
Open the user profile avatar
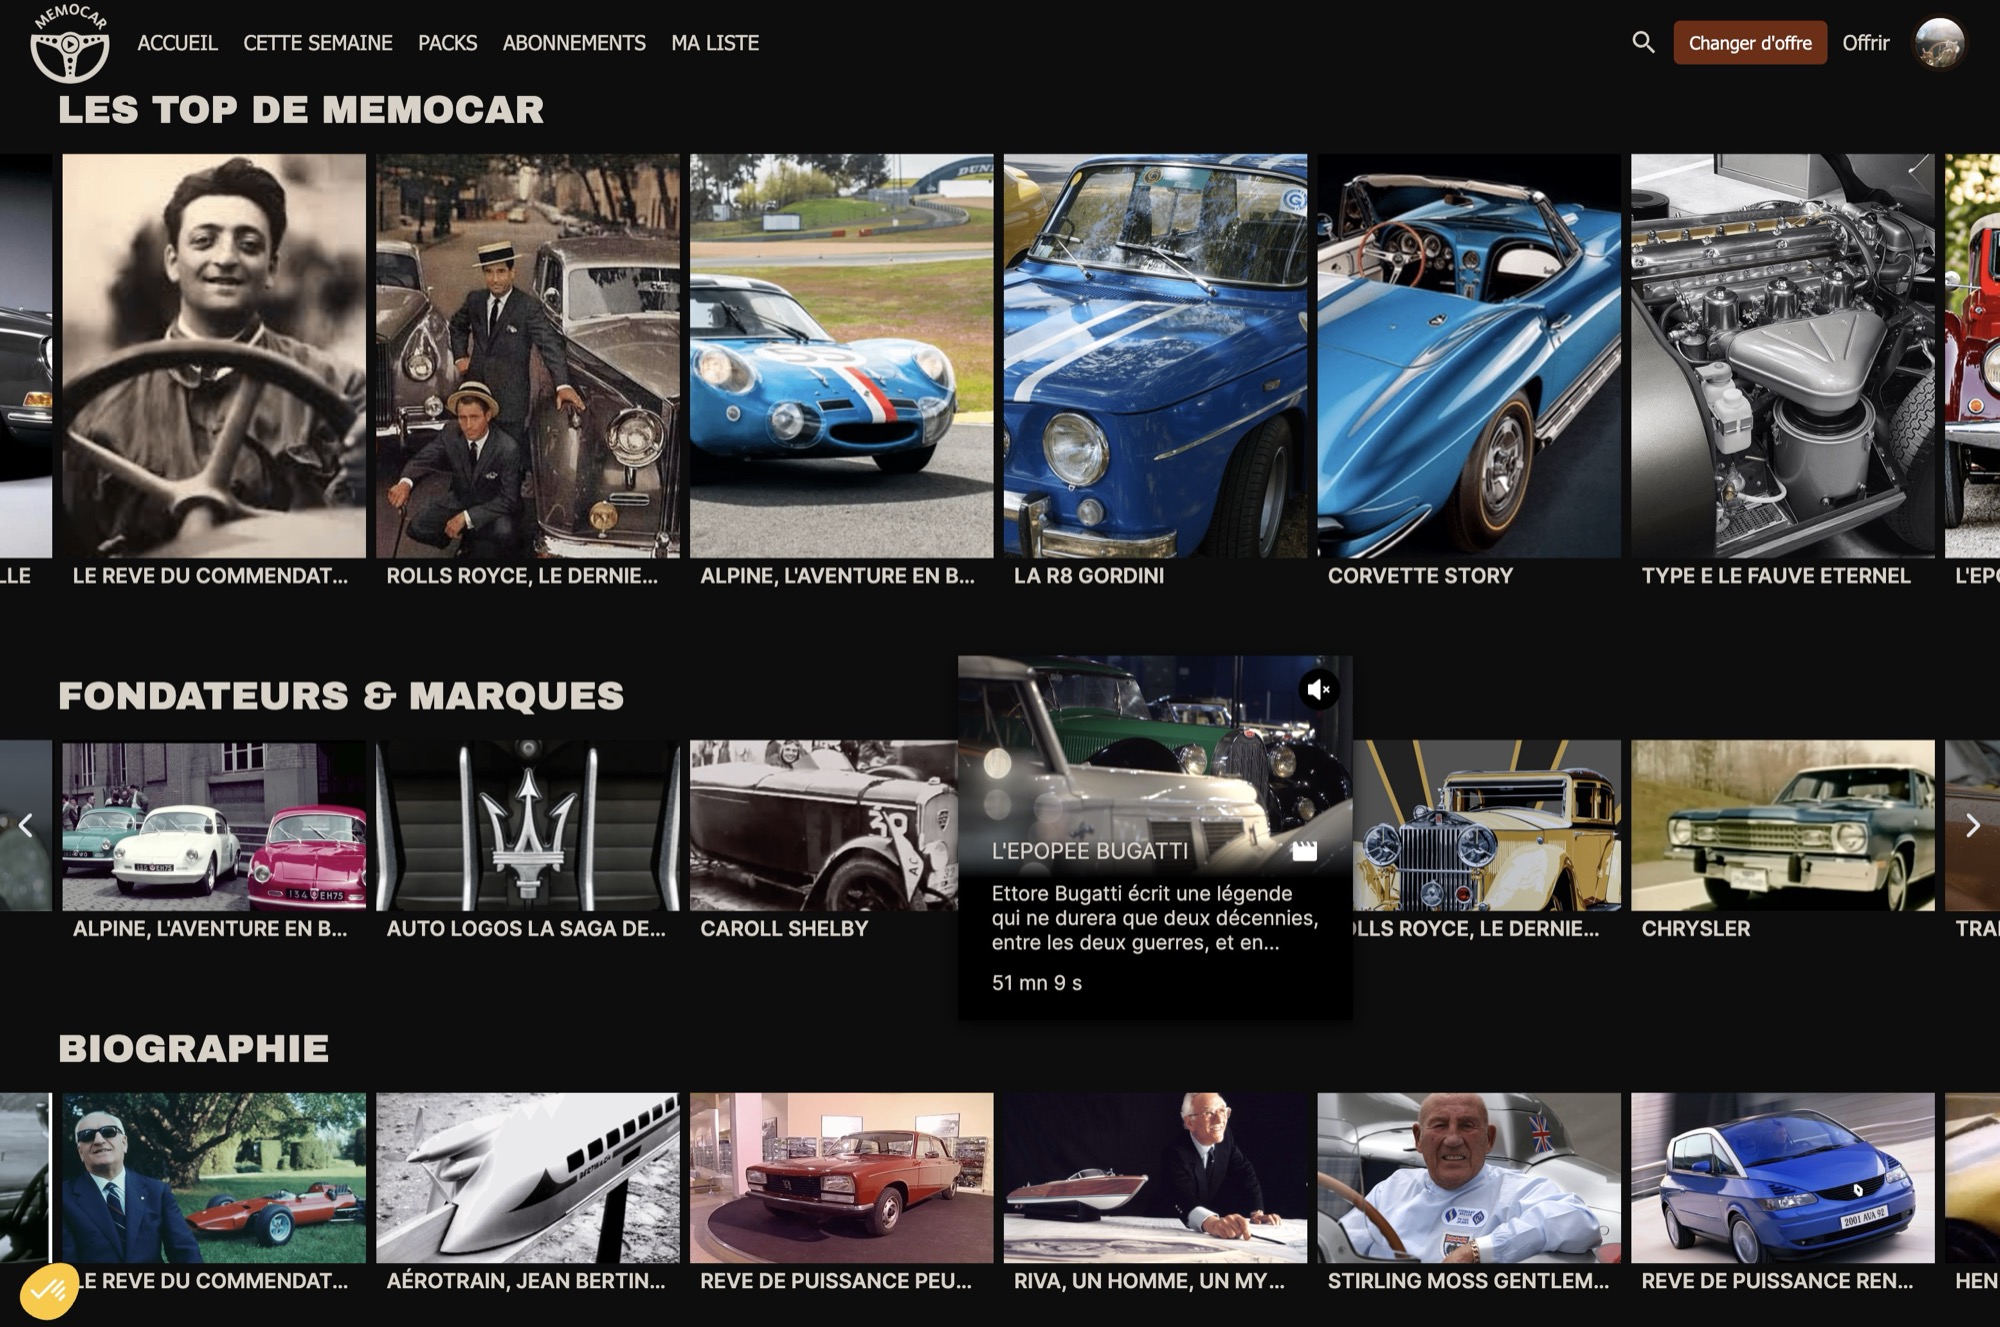(x=1939, y=43)
